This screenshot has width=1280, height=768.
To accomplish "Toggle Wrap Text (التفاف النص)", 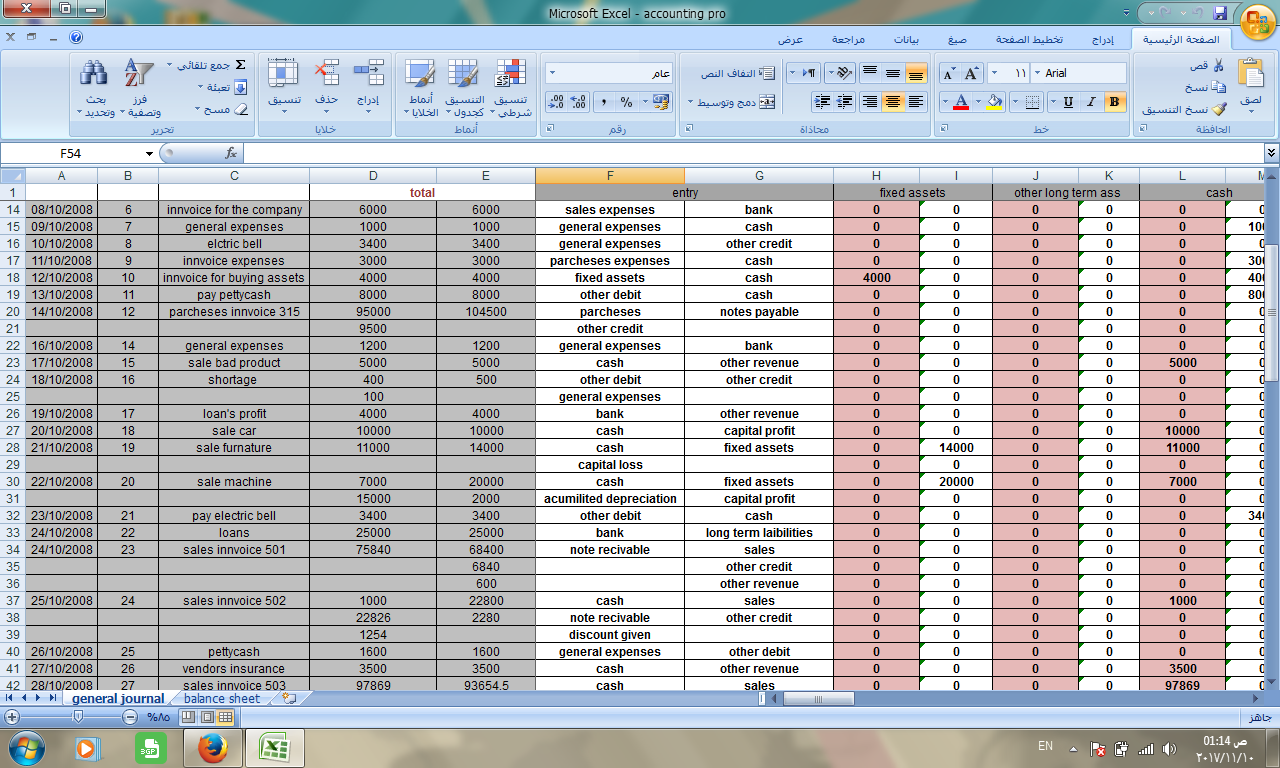I will [737, 73].
